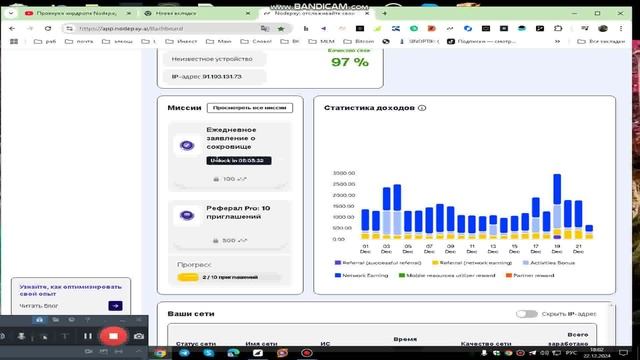Open the Все закладки folder

tap(601, 41)
